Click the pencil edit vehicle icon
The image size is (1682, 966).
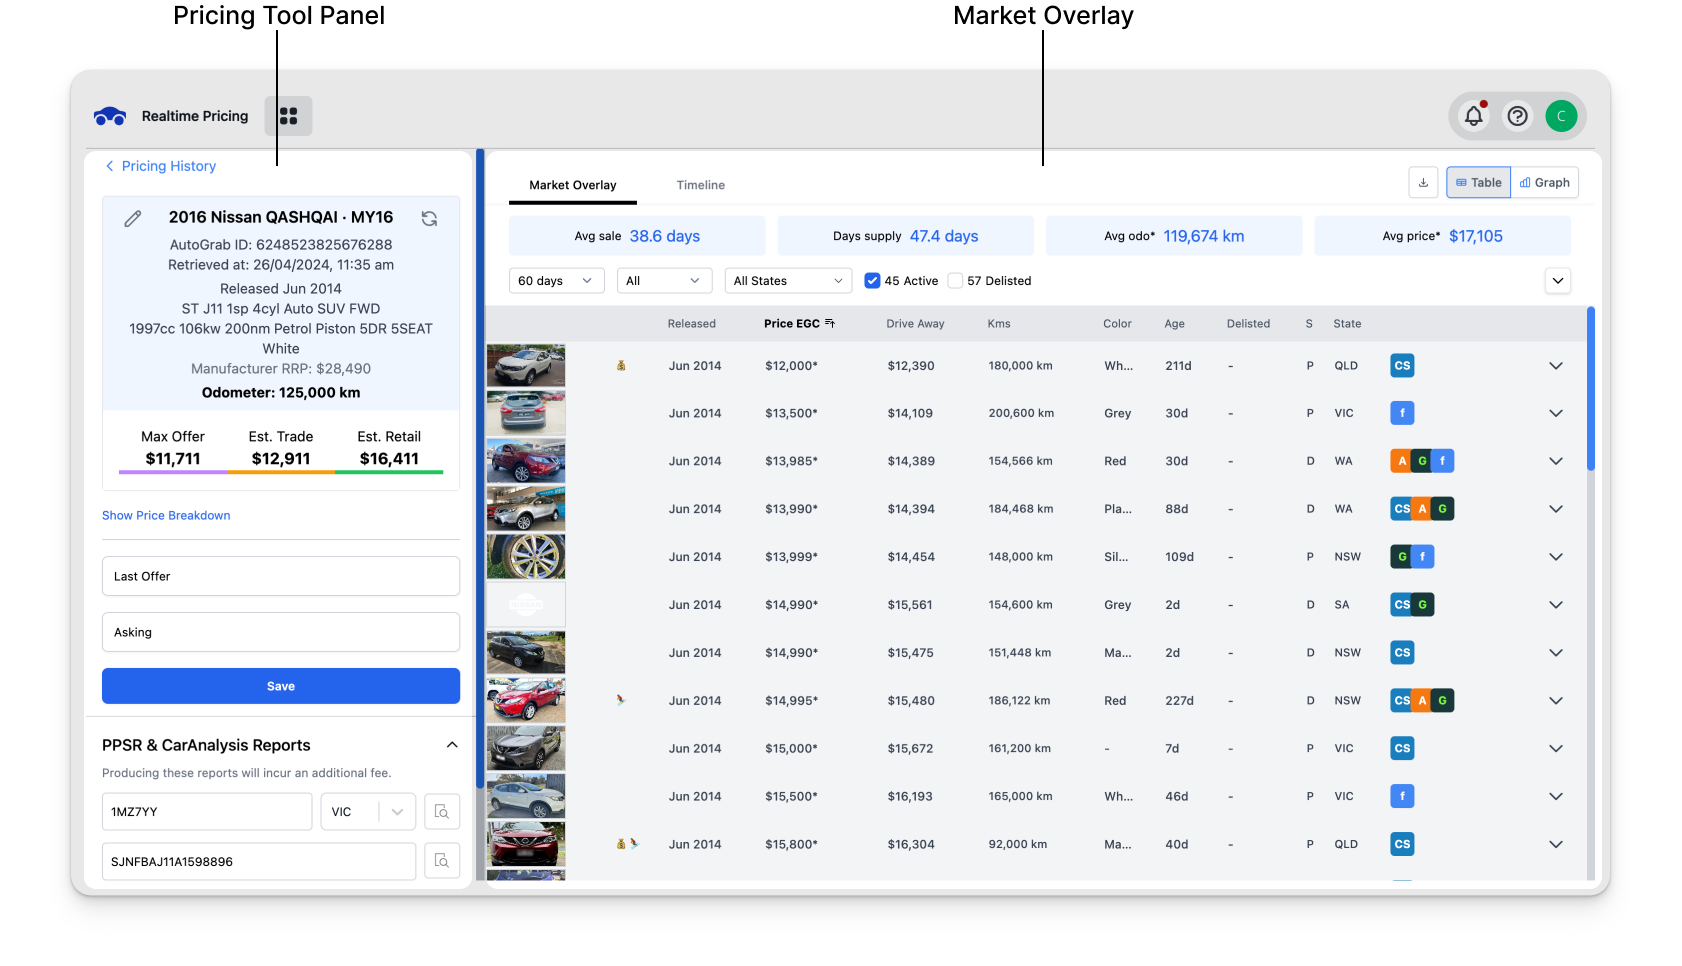pyautogui.click(x=133, y=218)
